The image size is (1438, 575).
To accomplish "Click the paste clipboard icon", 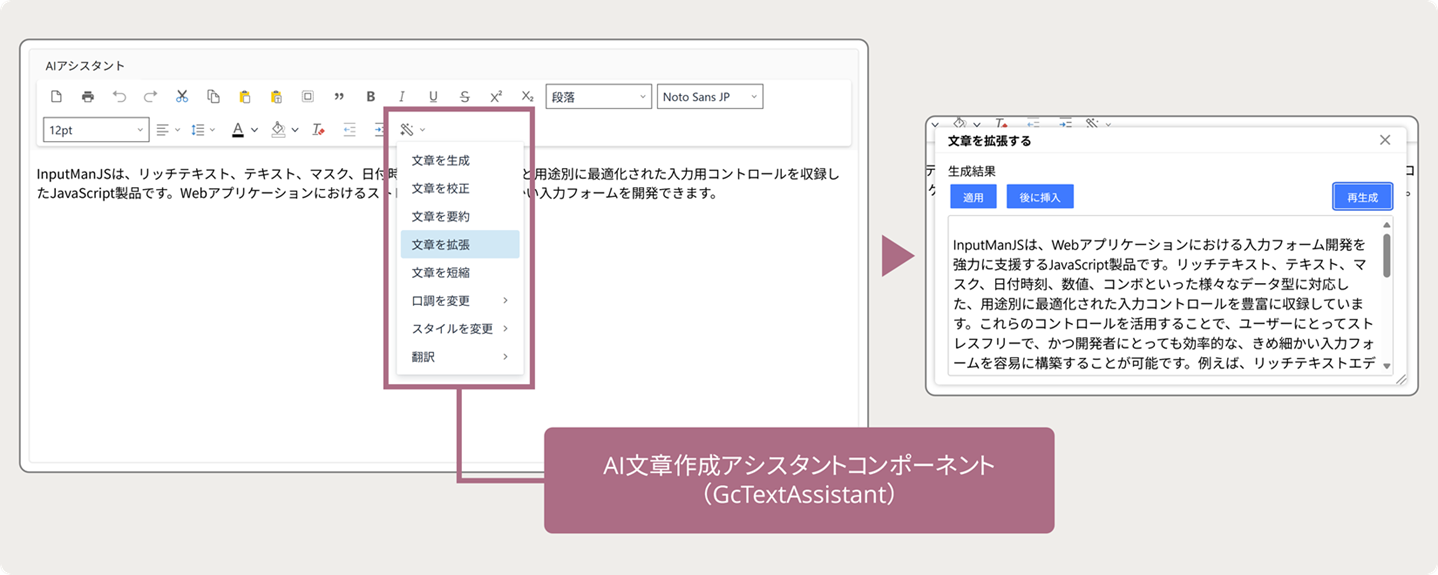I will [x=245, y=97].
